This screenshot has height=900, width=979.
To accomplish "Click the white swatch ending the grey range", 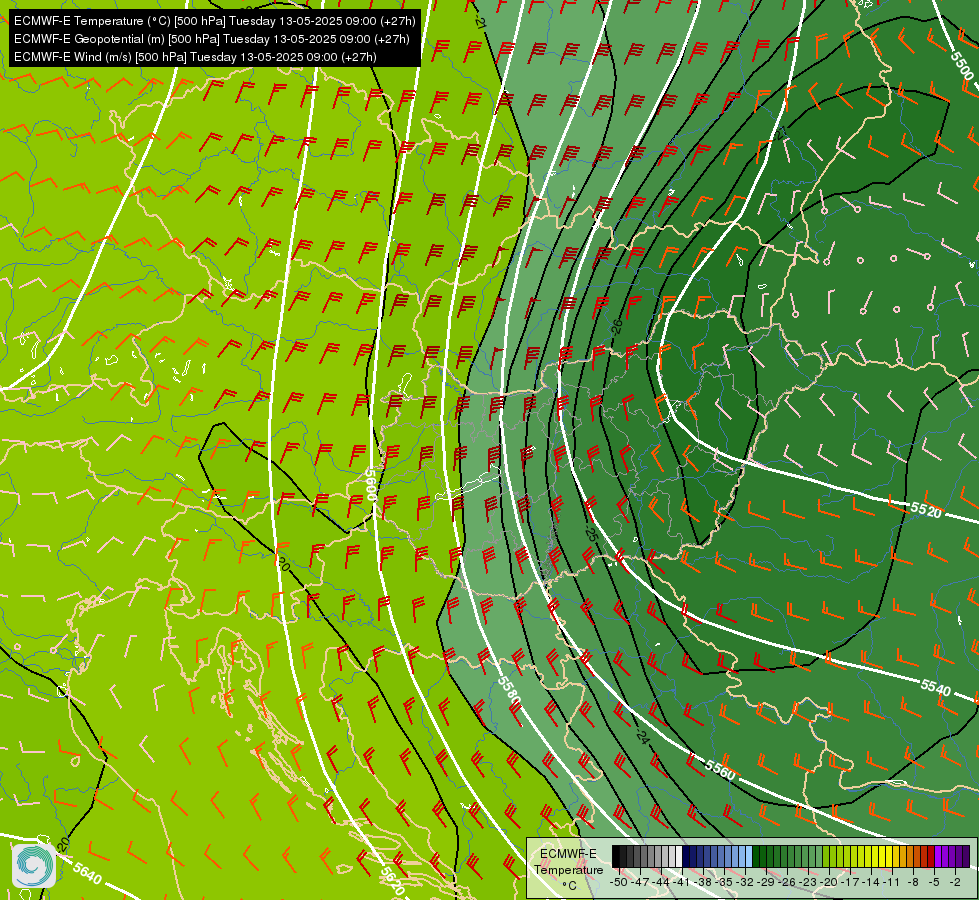I will 679,856.
